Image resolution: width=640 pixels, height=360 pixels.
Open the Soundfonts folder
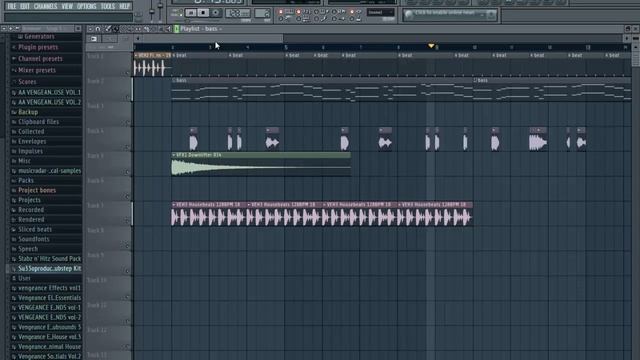(33, 239)
